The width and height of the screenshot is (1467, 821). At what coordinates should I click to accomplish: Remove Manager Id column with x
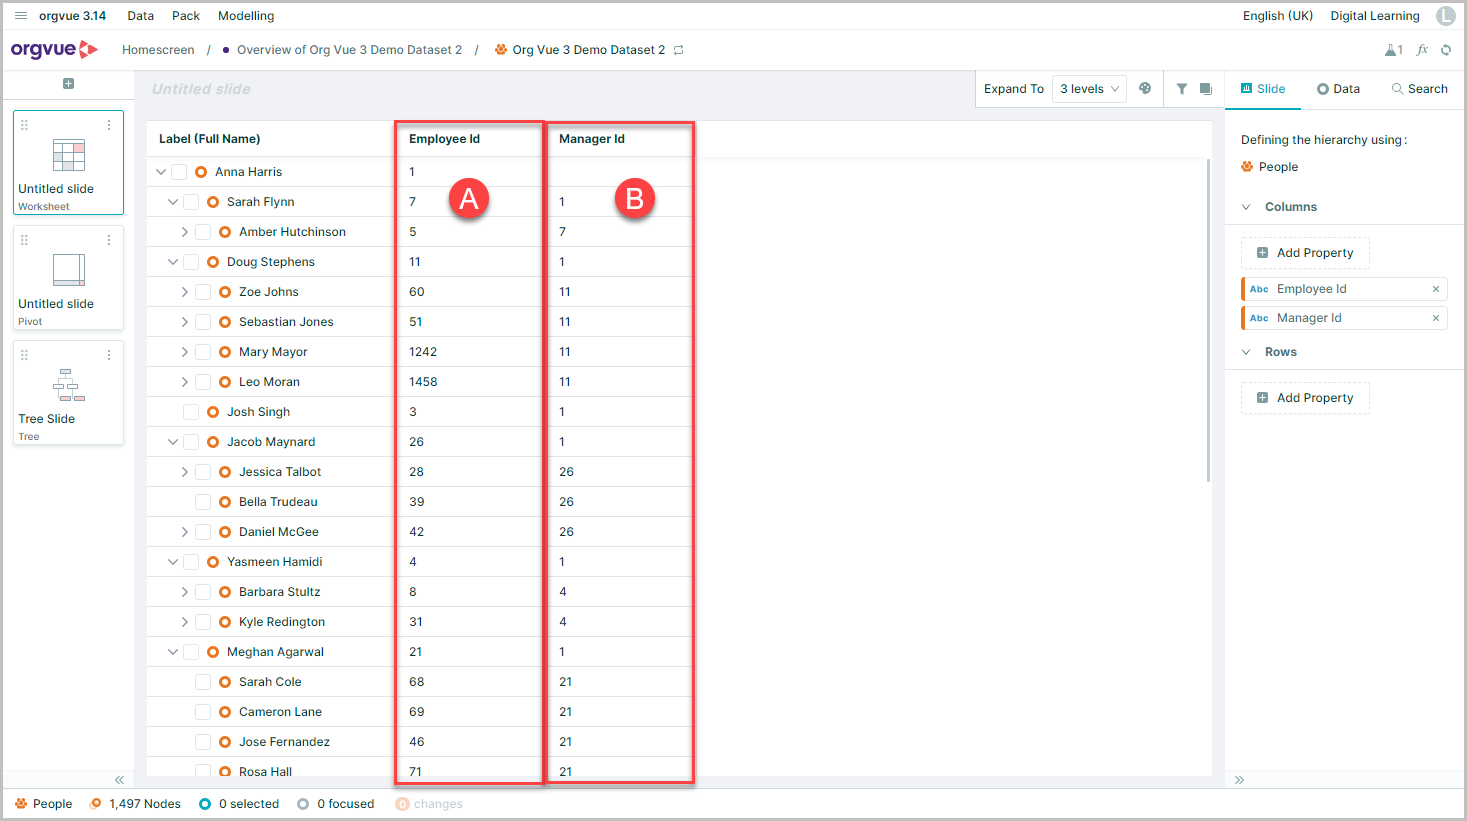point(1436,318)
